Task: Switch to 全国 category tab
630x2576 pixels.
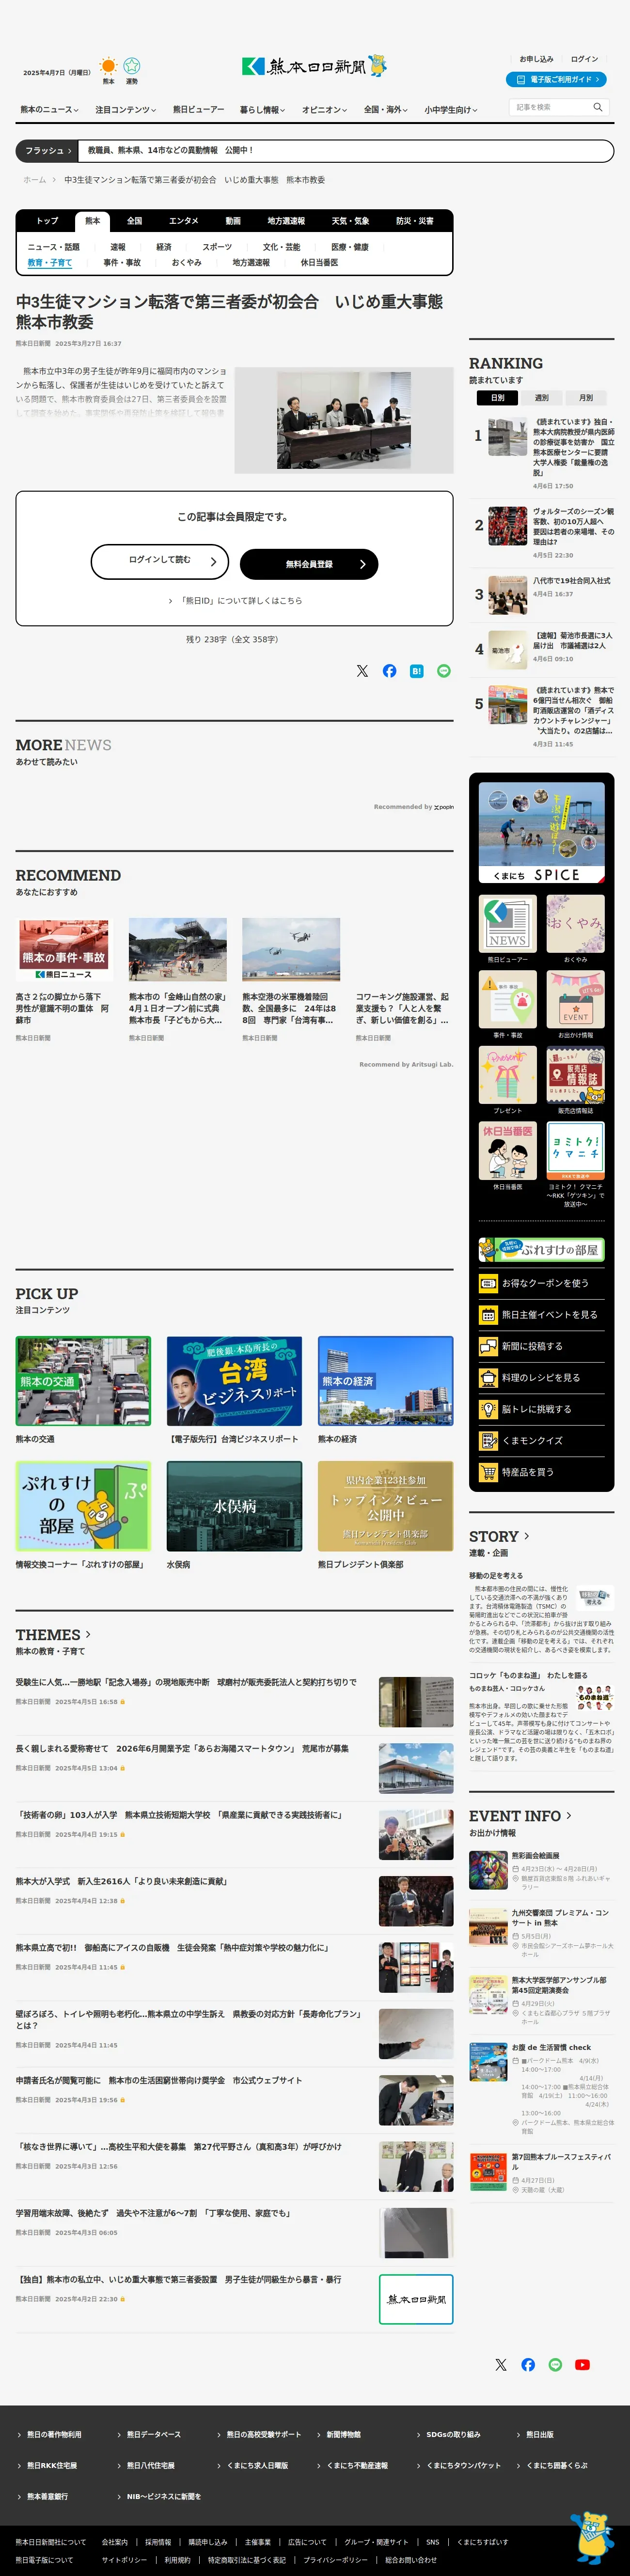Action: 134,221
